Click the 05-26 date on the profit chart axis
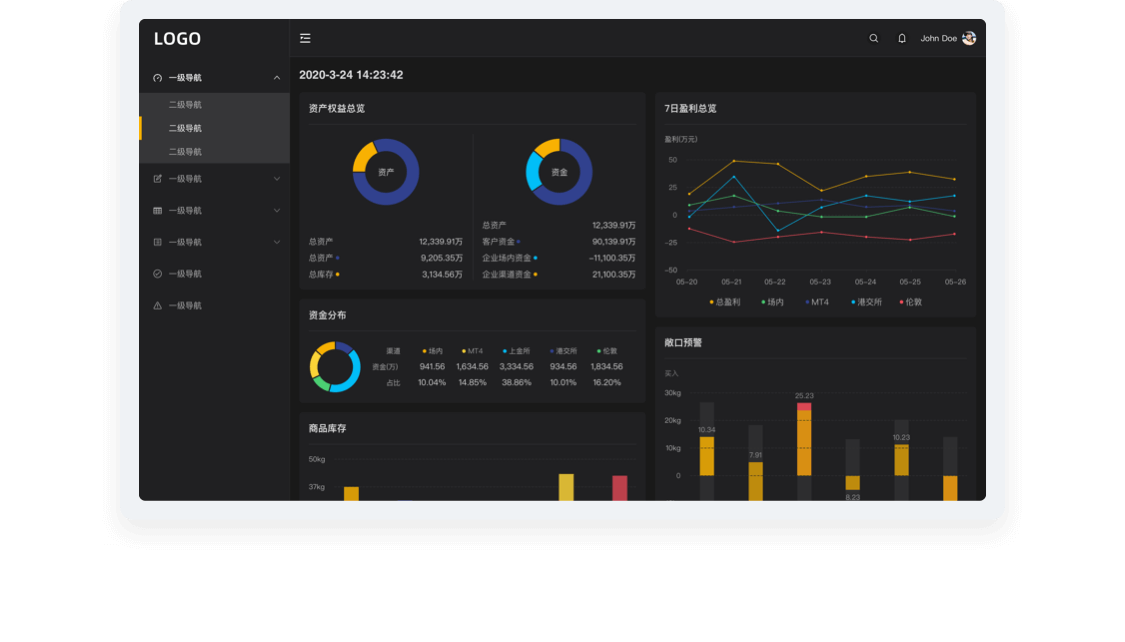 (x=955, y=282)
